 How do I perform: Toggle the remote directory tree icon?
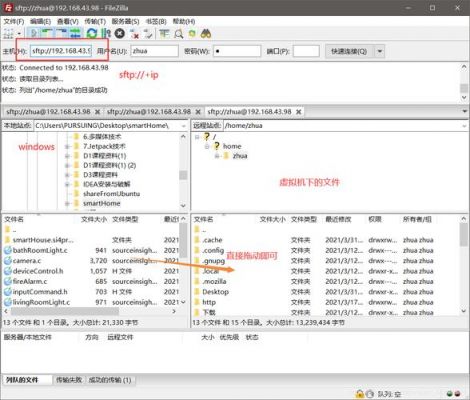click(x=62, y=33)
